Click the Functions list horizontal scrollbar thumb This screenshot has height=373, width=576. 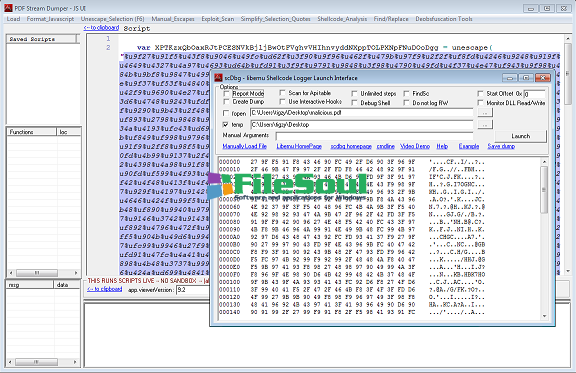pos(37,273)
